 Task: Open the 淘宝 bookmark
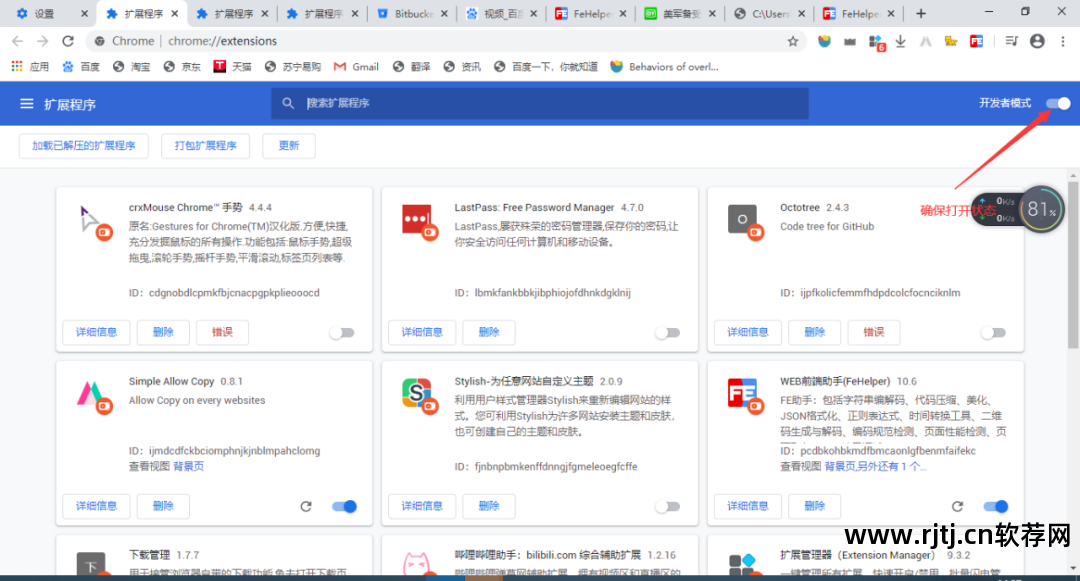click(132, 67)
